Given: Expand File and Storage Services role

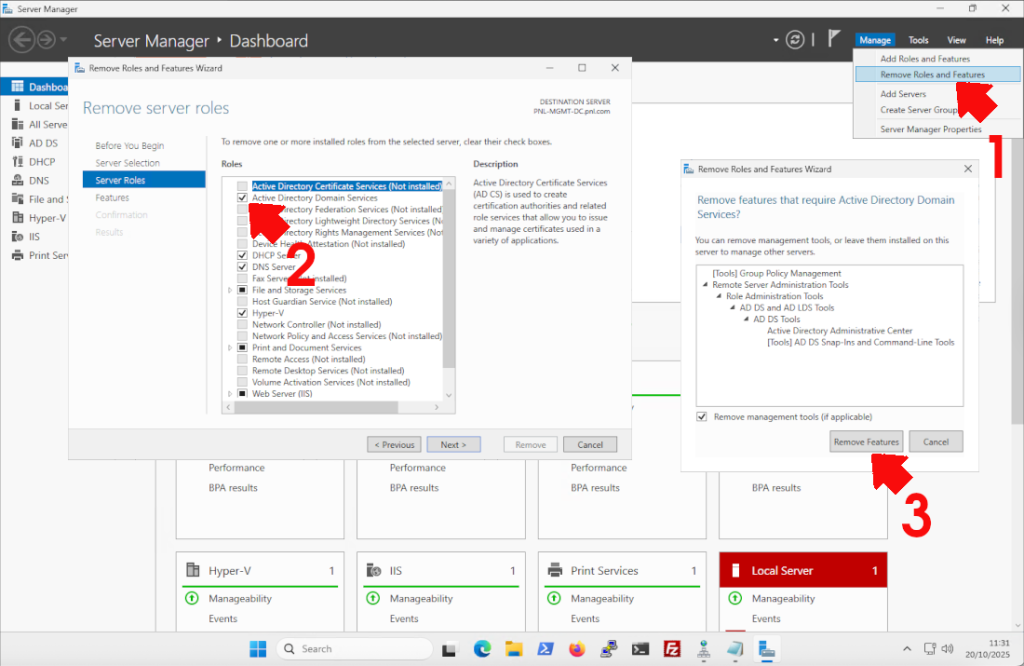Looking at the screenshot, I should tap(229, 290).
